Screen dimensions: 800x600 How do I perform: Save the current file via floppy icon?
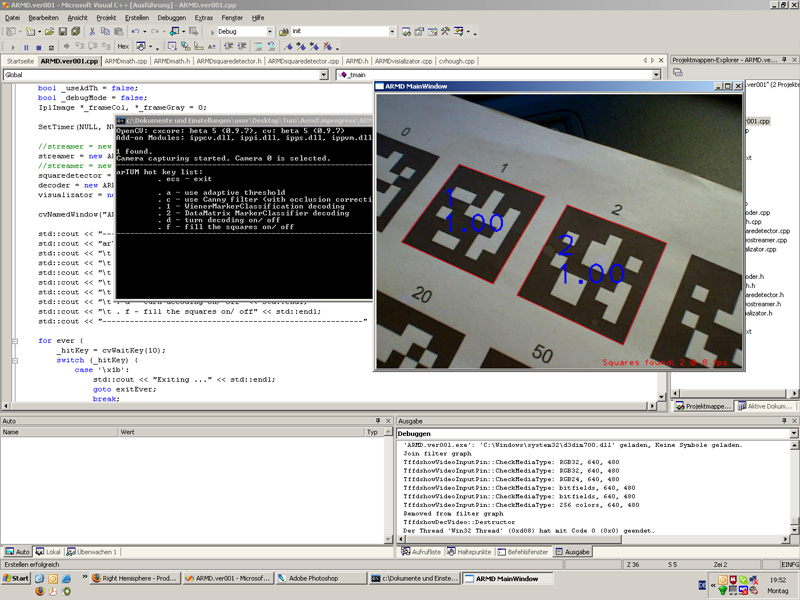click(x=63, y=32)
